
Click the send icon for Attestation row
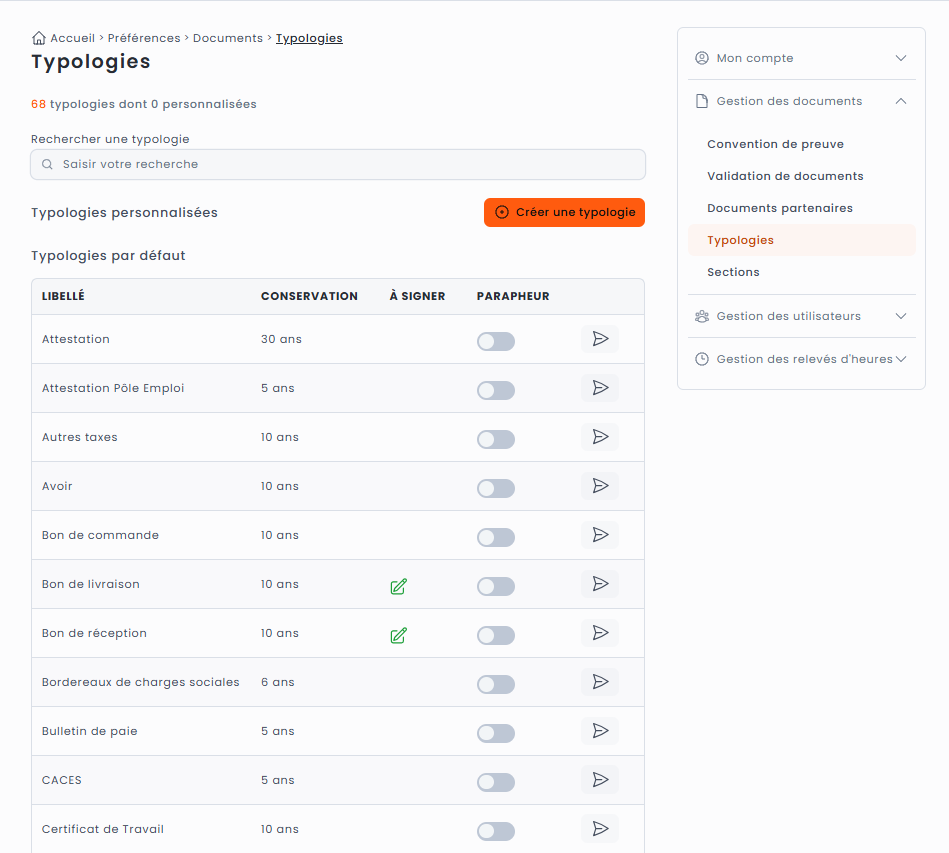[x=600, y=339]
